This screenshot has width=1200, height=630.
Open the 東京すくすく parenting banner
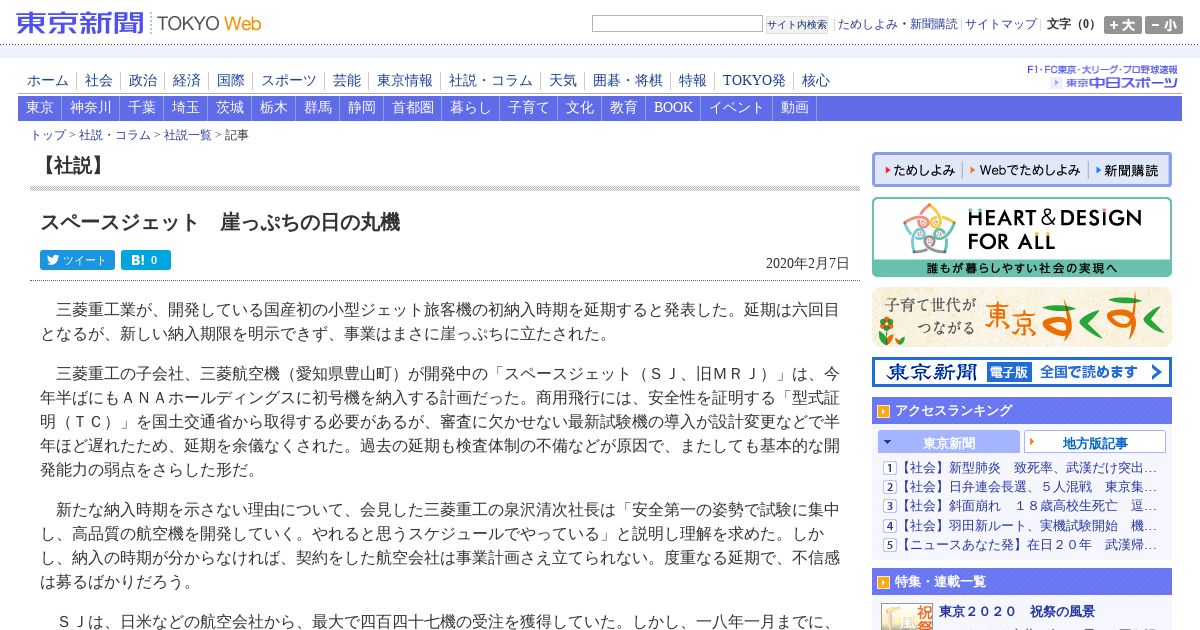(1022, 317)
